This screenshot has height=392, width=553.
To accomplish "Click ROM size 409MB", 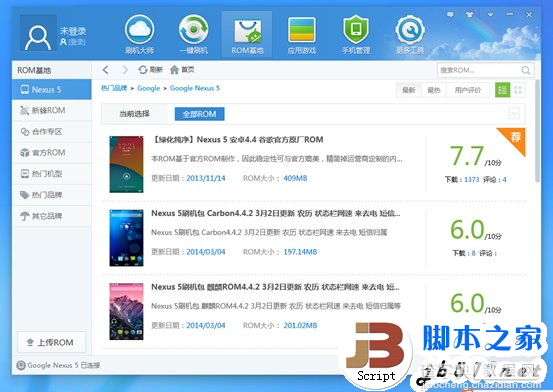I will [295, 178].
